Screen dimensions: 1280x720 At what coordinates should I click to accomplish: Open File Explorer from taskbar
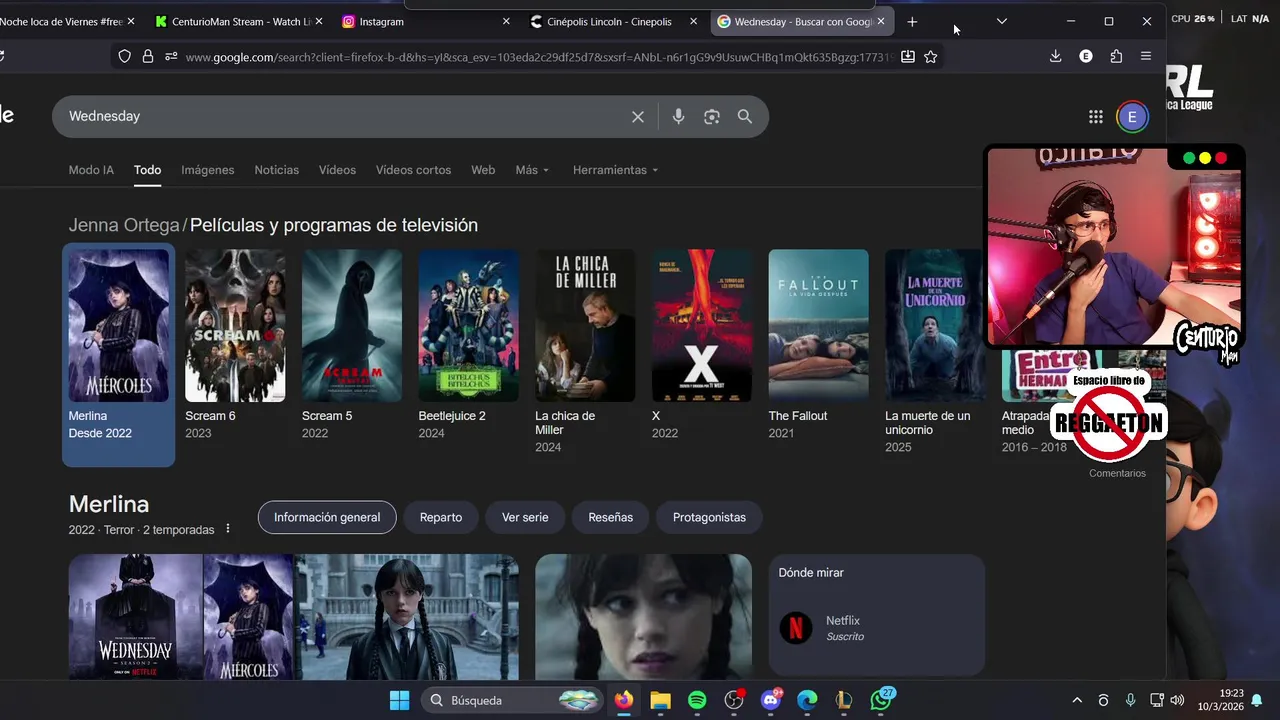point(660,700)
